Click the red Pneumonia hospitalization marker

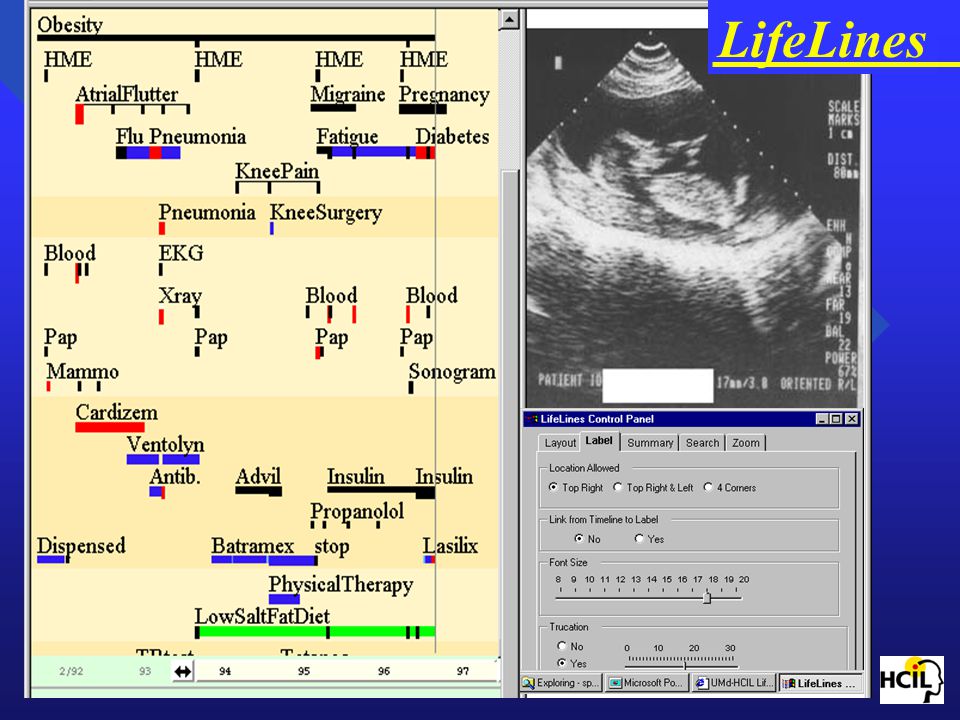pyautogui.click(x=162, y=228)
